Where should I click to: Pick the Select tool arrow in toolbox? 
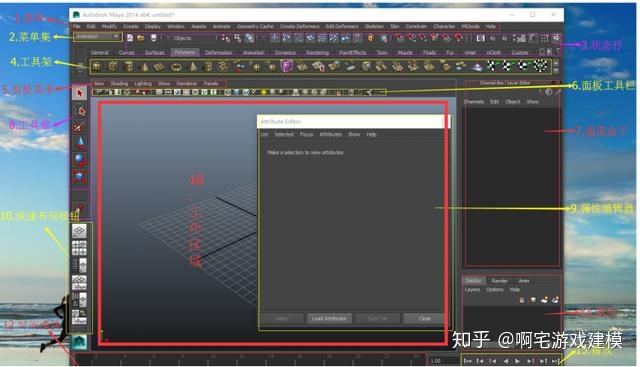click(80, 93)
